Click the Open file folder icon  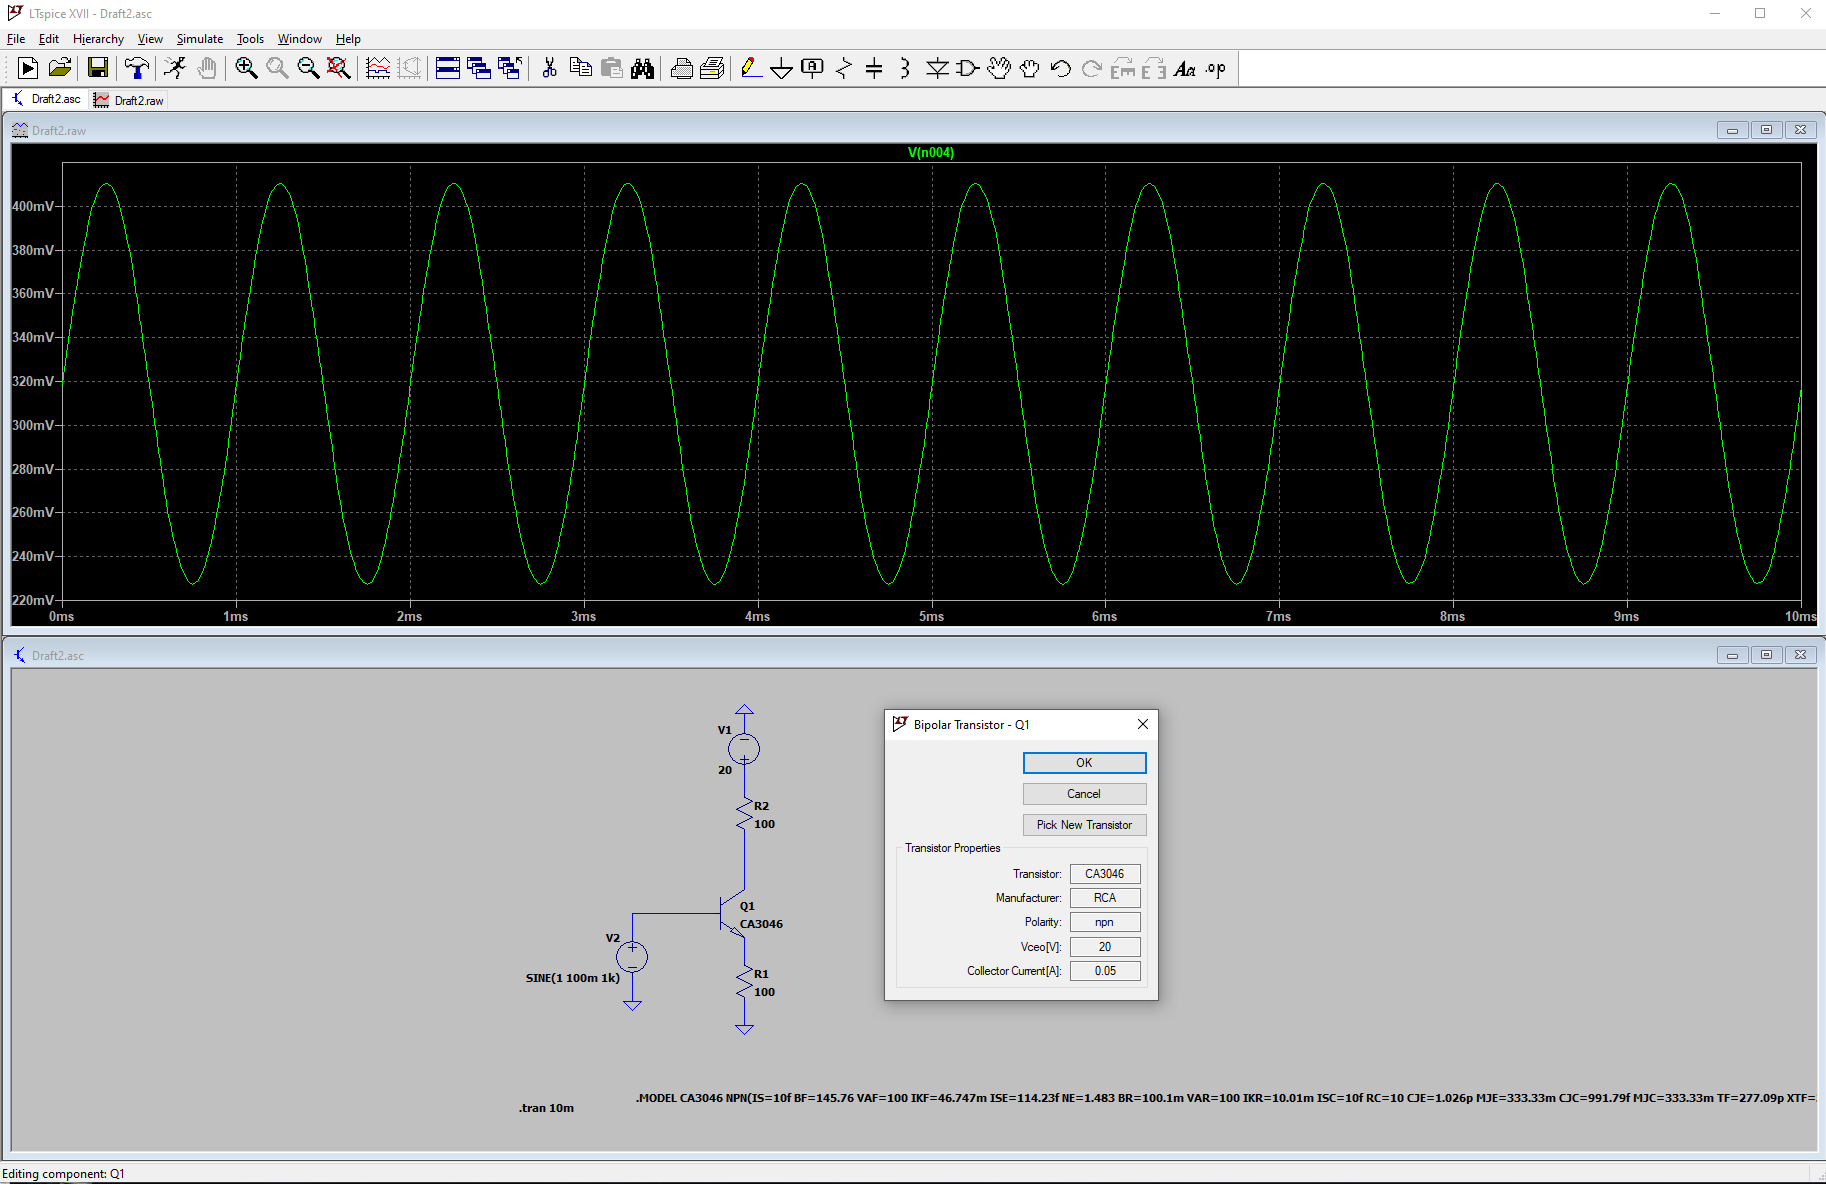coord(60,68)
